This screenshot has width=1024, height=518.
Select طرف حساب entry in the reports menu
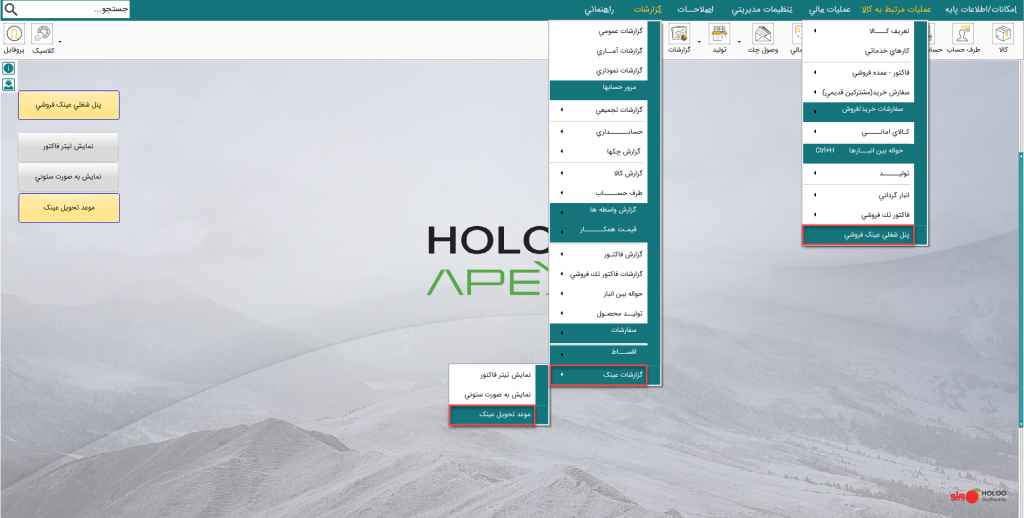click(x=598, y=193)
